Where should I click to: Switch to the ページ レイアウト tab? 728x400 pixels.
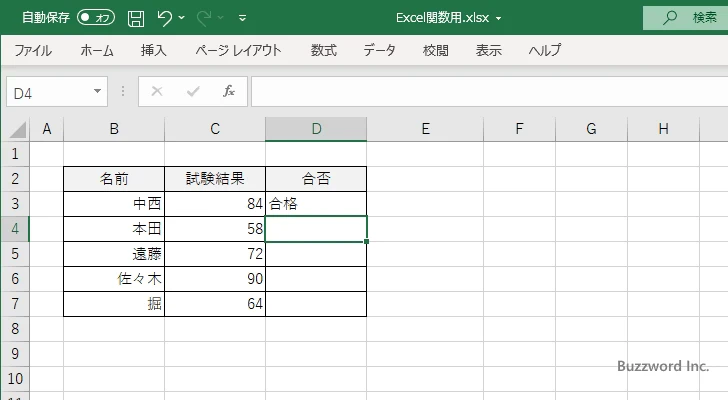[238, 50]
